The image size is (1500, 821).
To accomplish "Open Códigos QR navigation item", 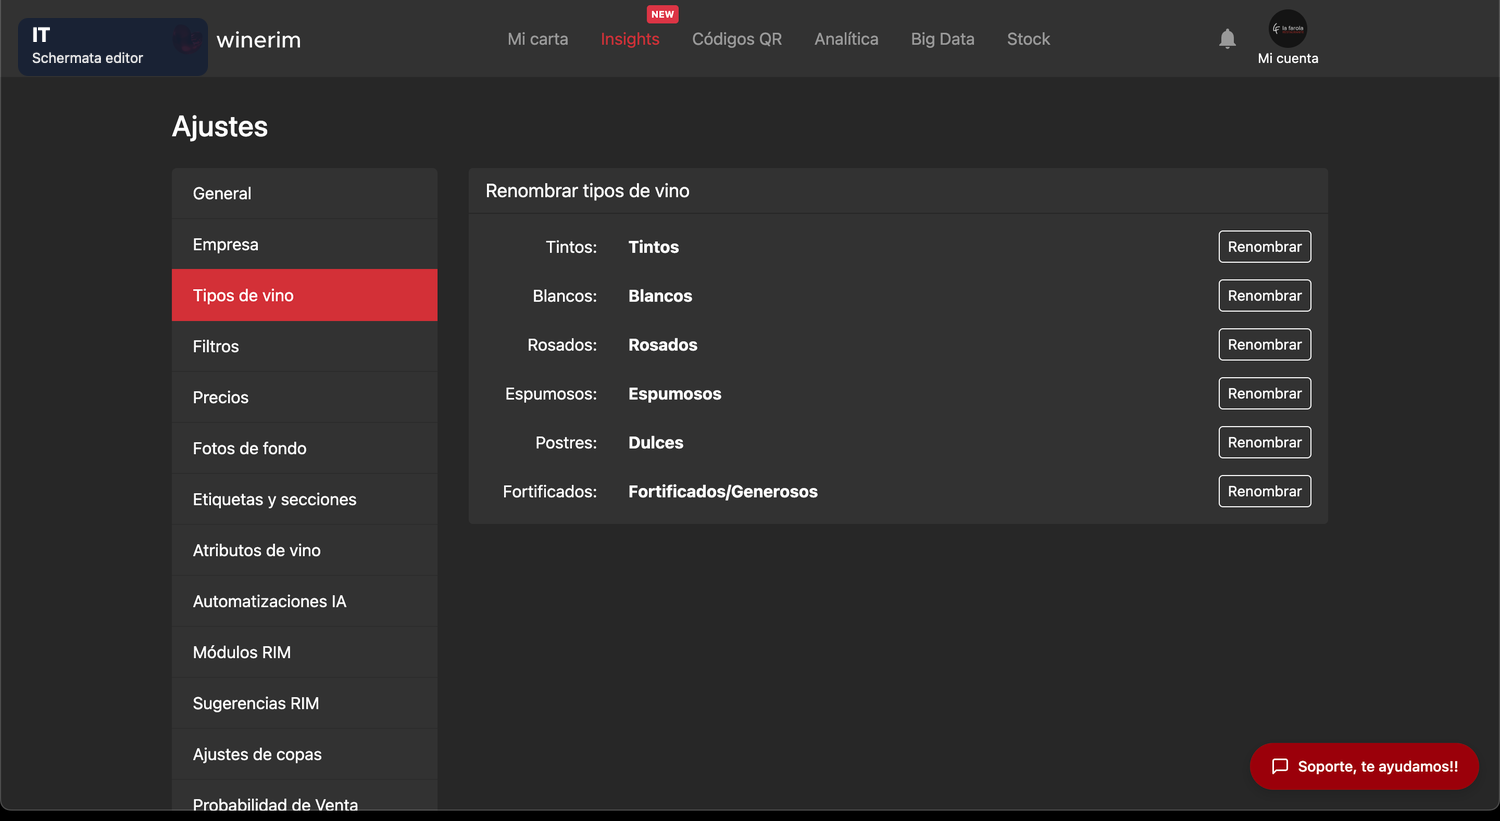I will (x=737, y=39).
